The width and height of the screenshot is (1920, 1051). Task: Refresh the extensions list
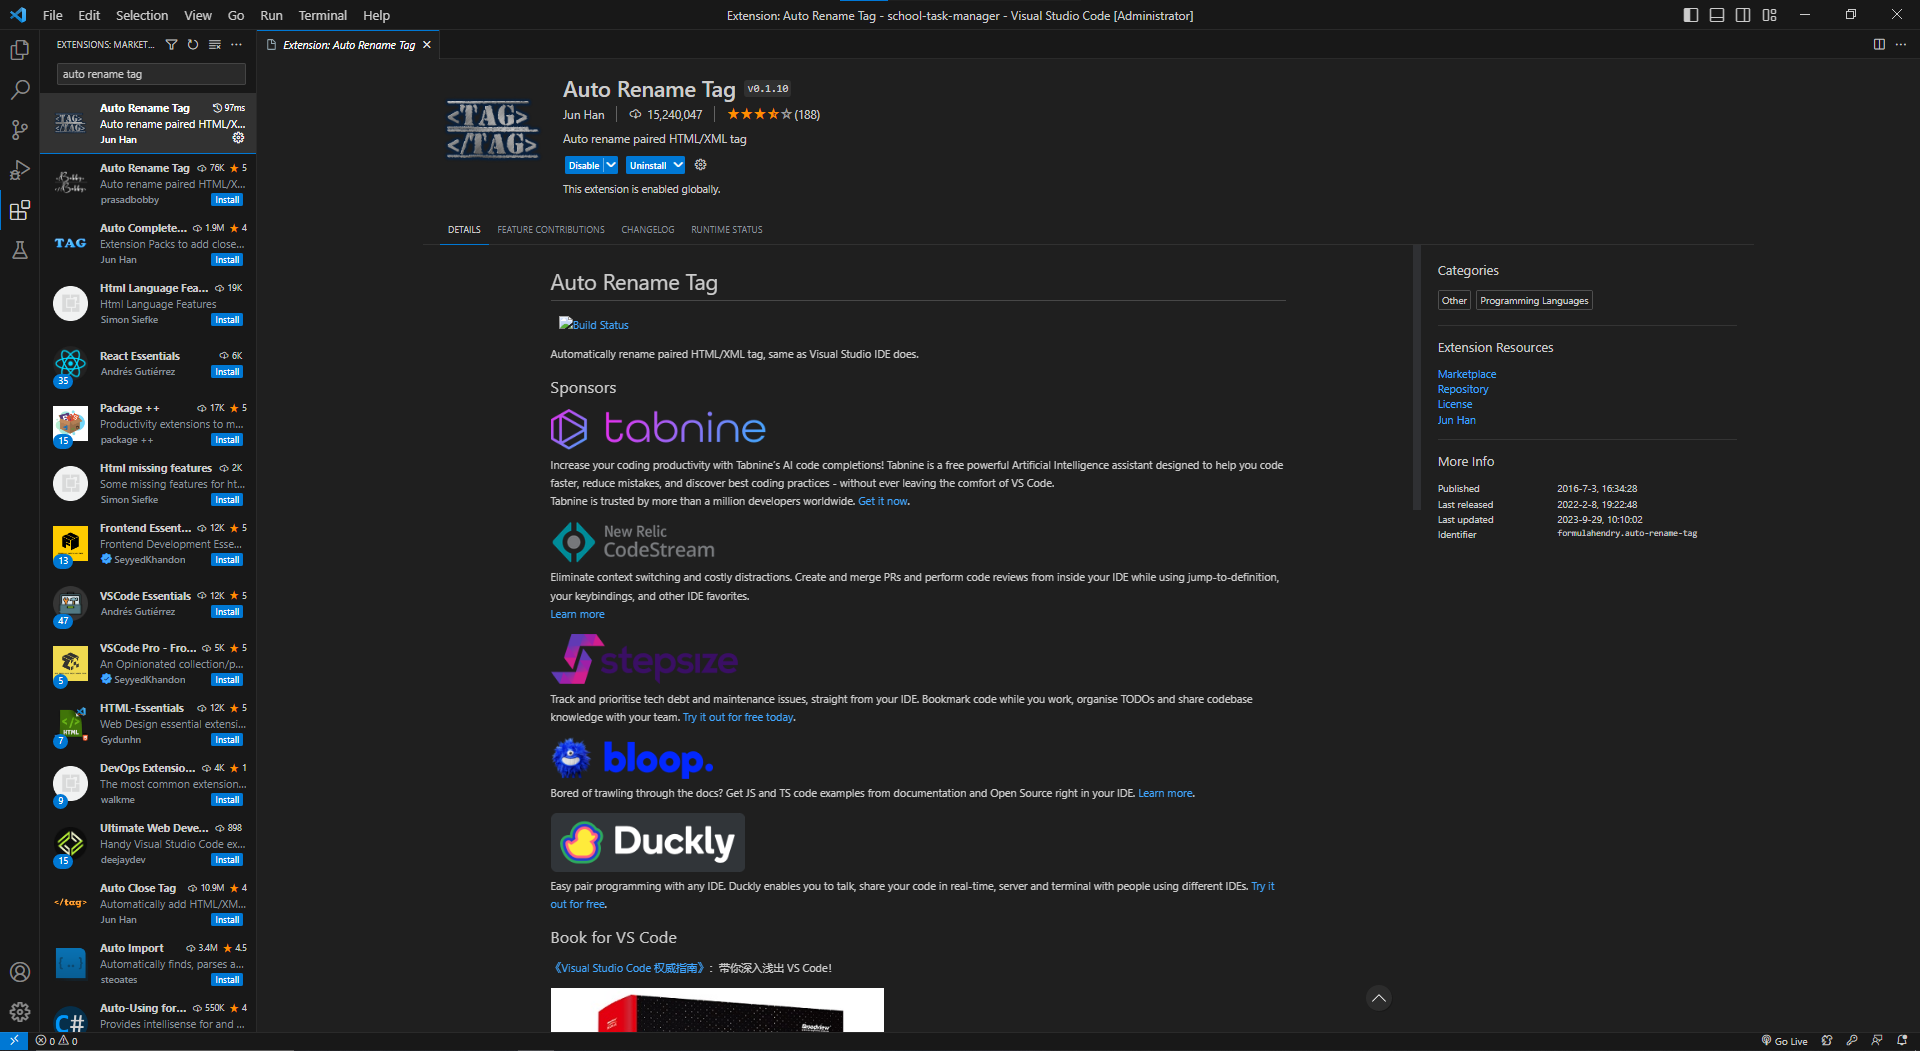193,44
